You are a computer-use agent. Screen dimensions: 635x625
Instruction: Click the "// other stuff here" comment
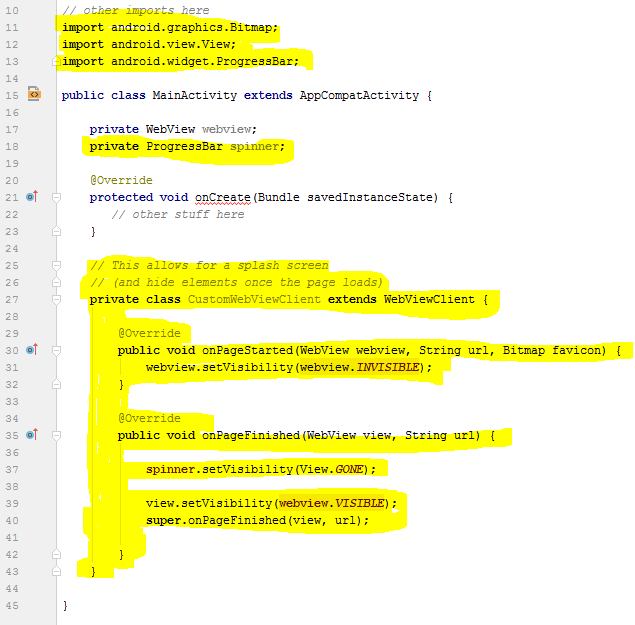point(178,214)
